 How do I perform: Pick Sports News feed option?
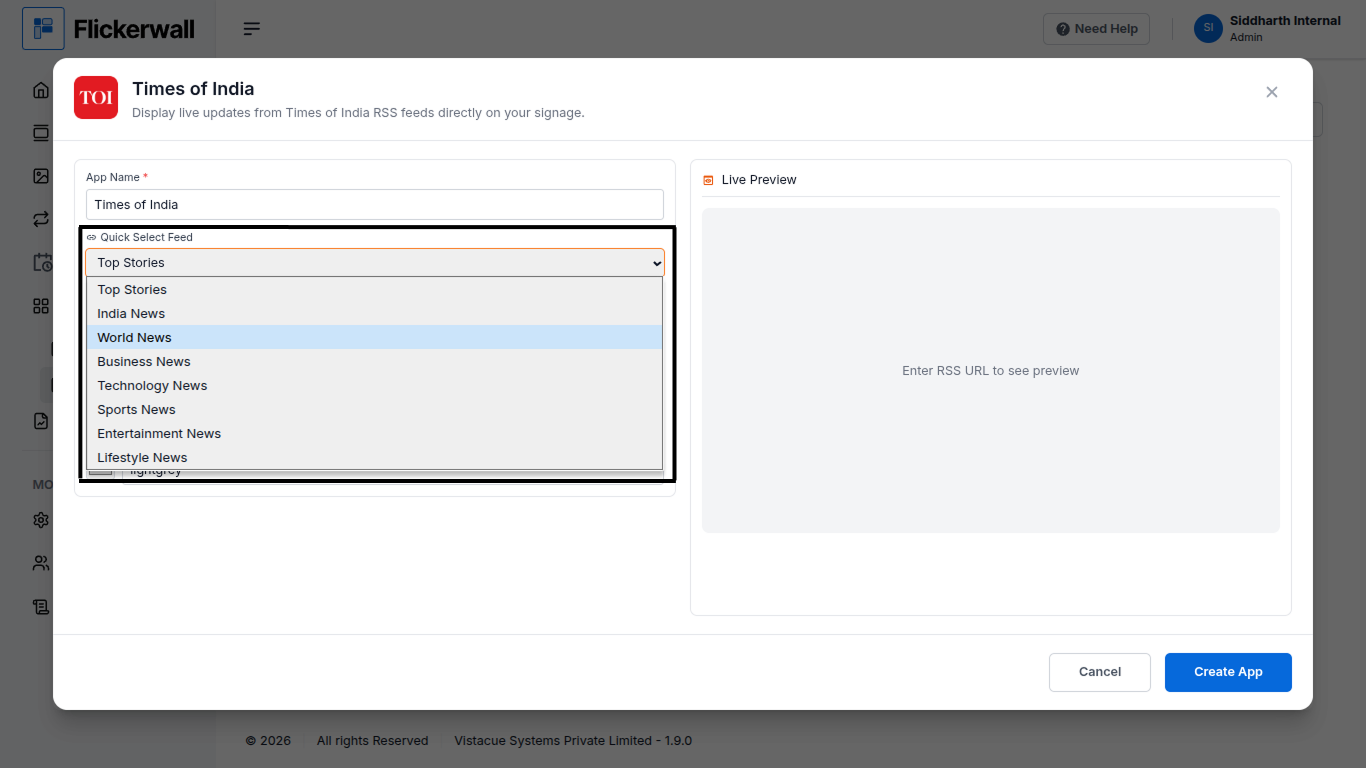point(374,410)
